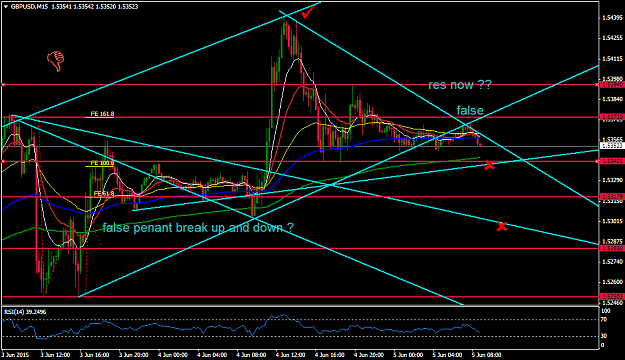Click the '3 Jun 20:00' time axis label
The image size is (625, 360).
point(134,355)
